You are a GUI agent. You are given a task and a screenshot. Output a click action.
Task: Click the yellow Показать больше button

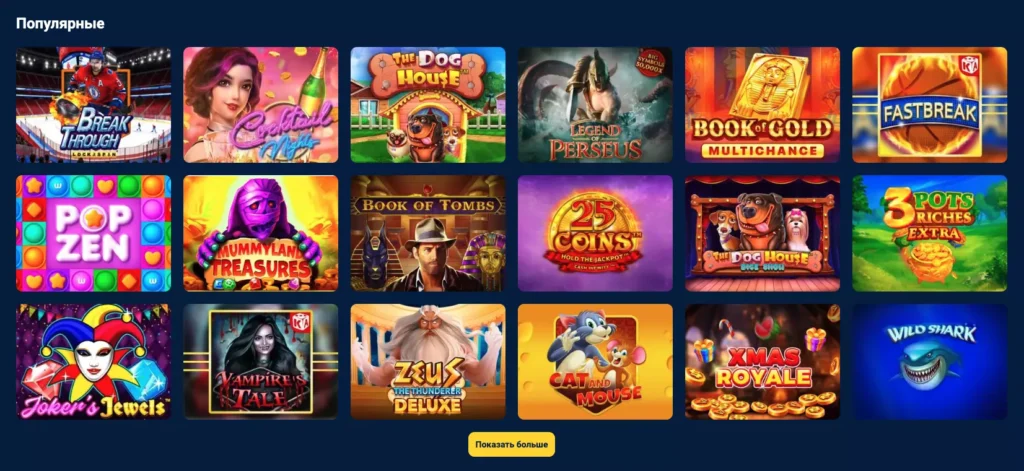tap(511, 444)
